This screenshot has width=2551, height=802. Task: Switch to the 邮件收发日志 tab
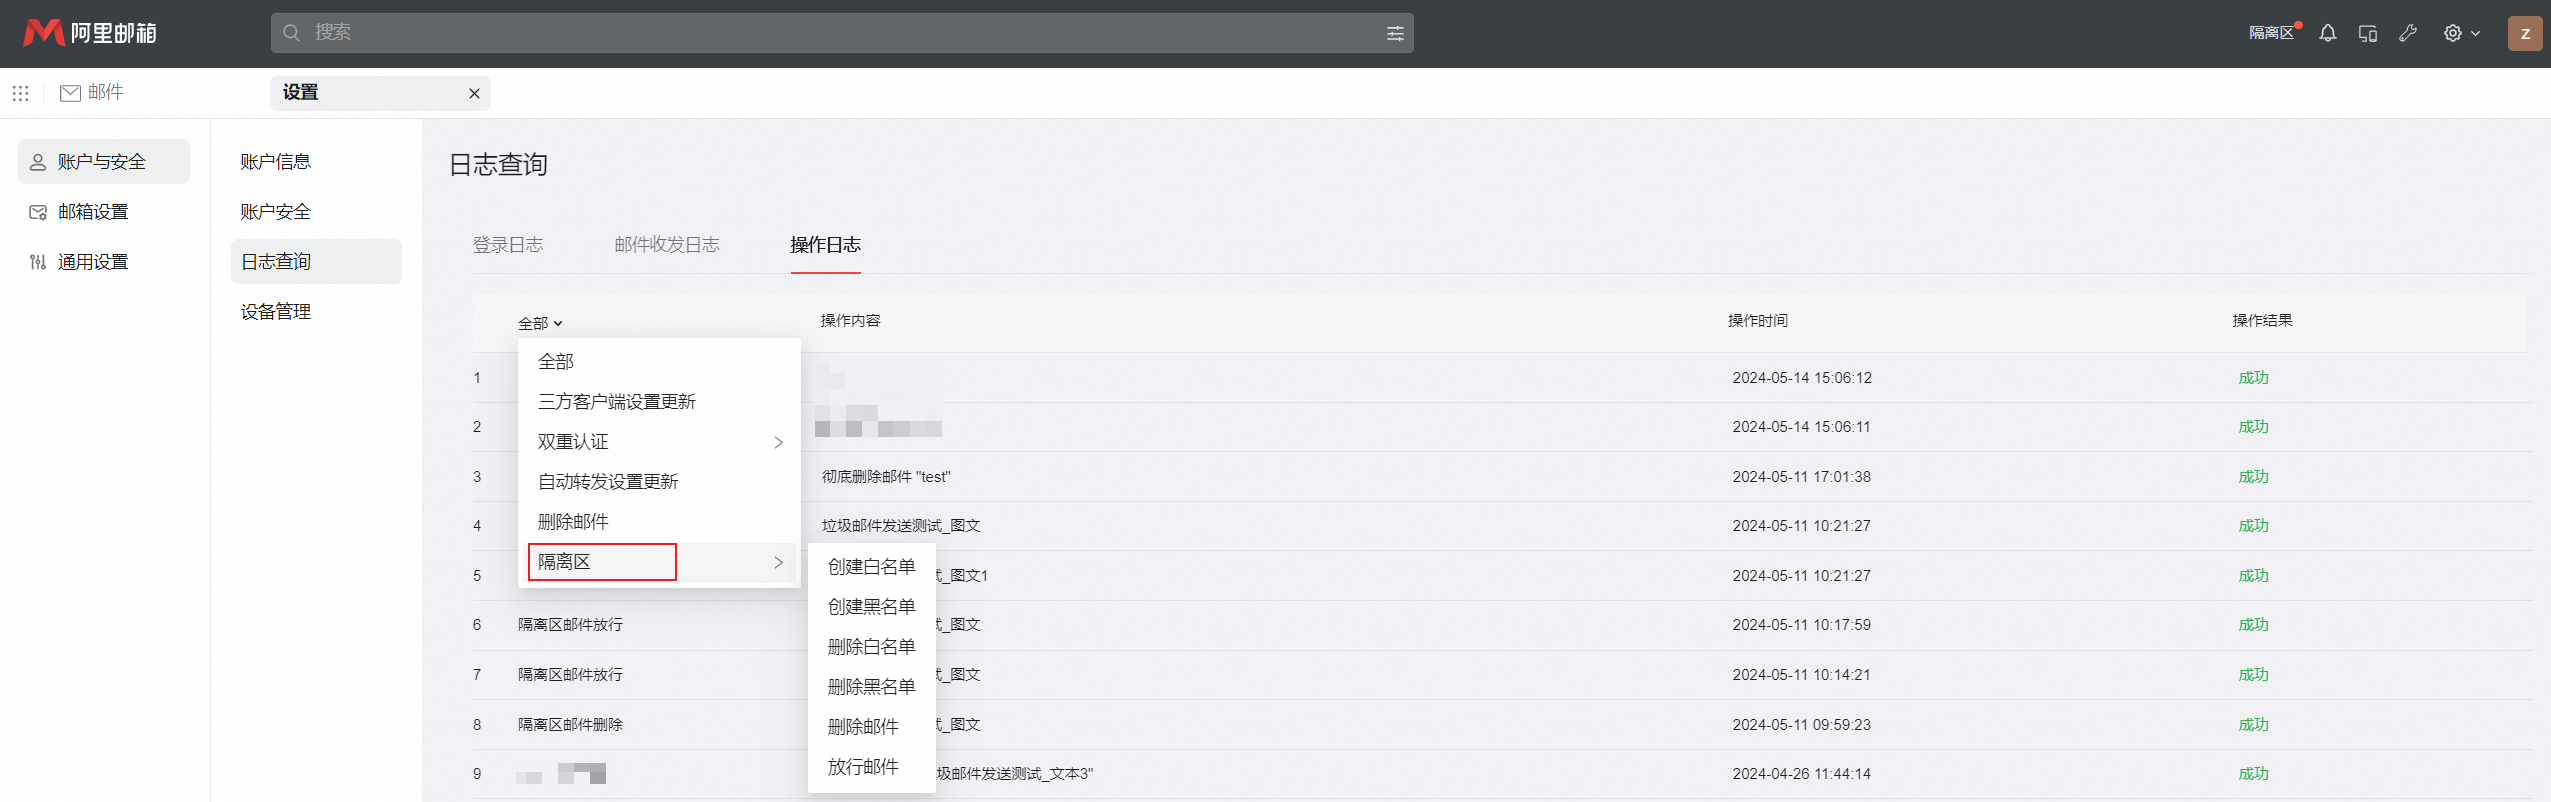pyautogui.click(x=667, y=245)
